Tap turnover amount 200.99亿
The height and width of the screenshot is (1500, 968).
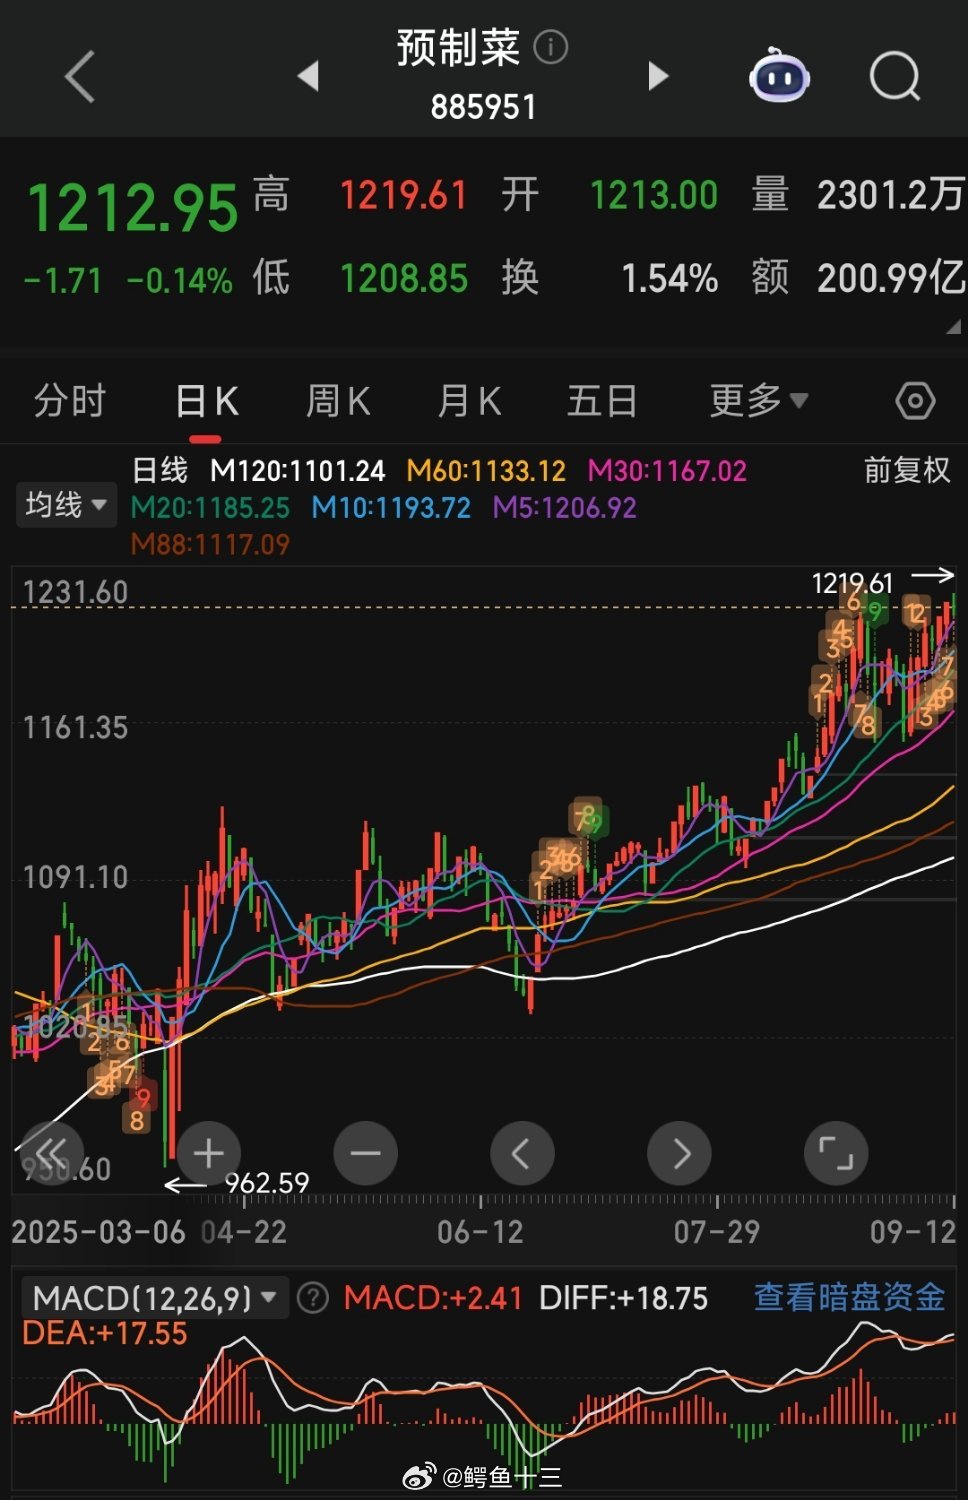(890, 278)
